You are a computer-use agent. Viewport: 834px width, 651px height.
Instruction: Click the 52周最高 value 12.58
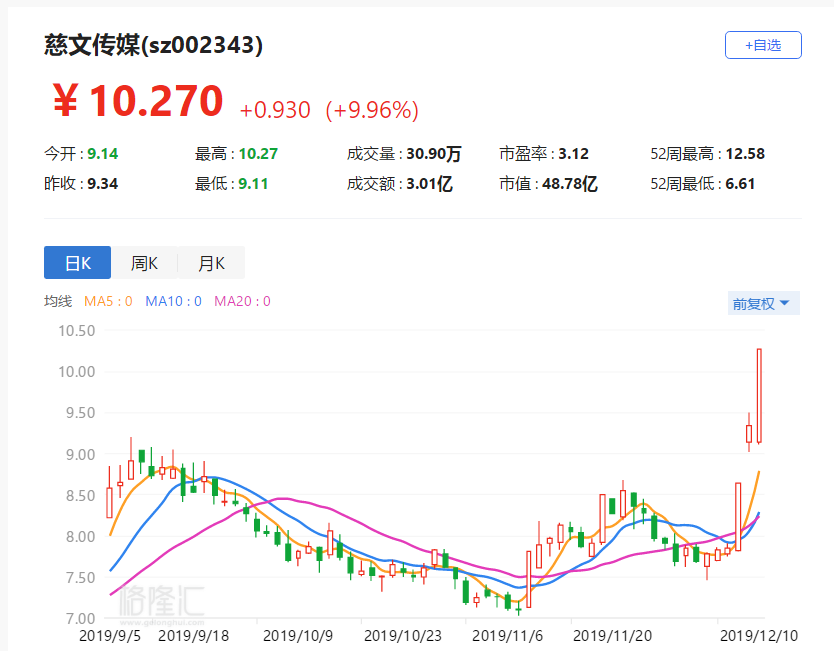(745, 154)
